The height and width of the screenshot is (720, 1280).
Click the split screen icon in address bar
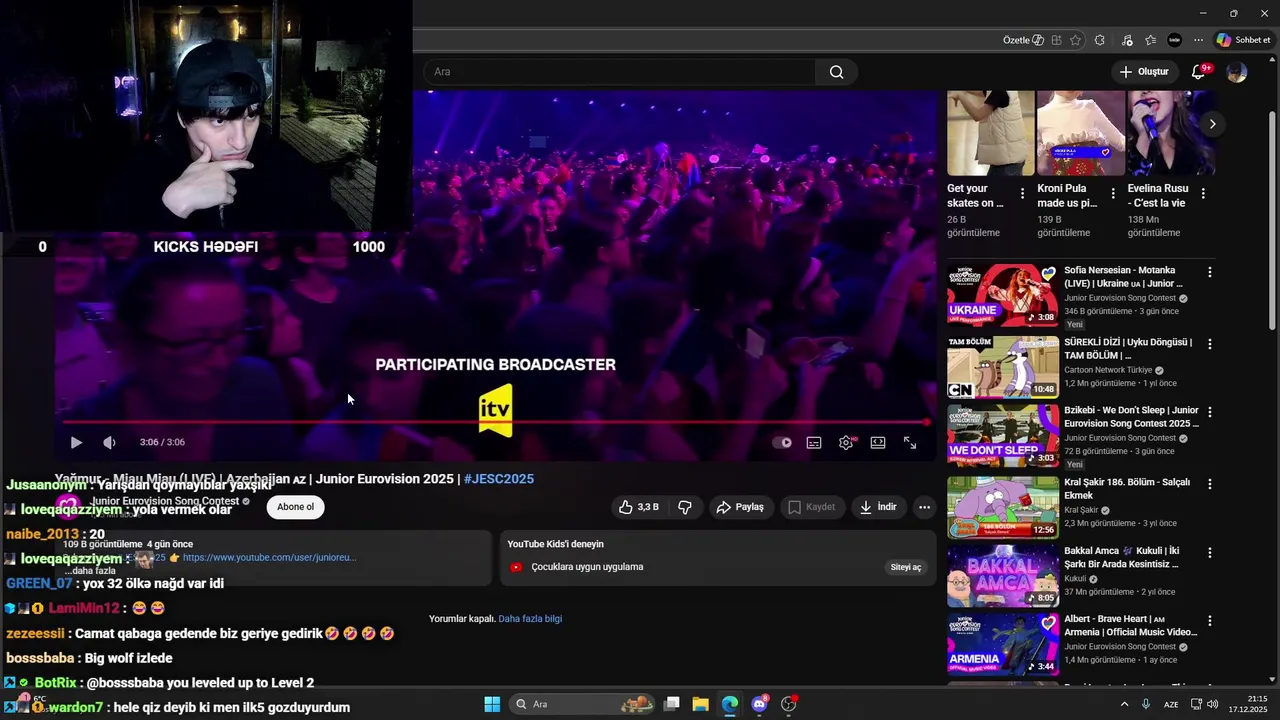(1056, 40)
